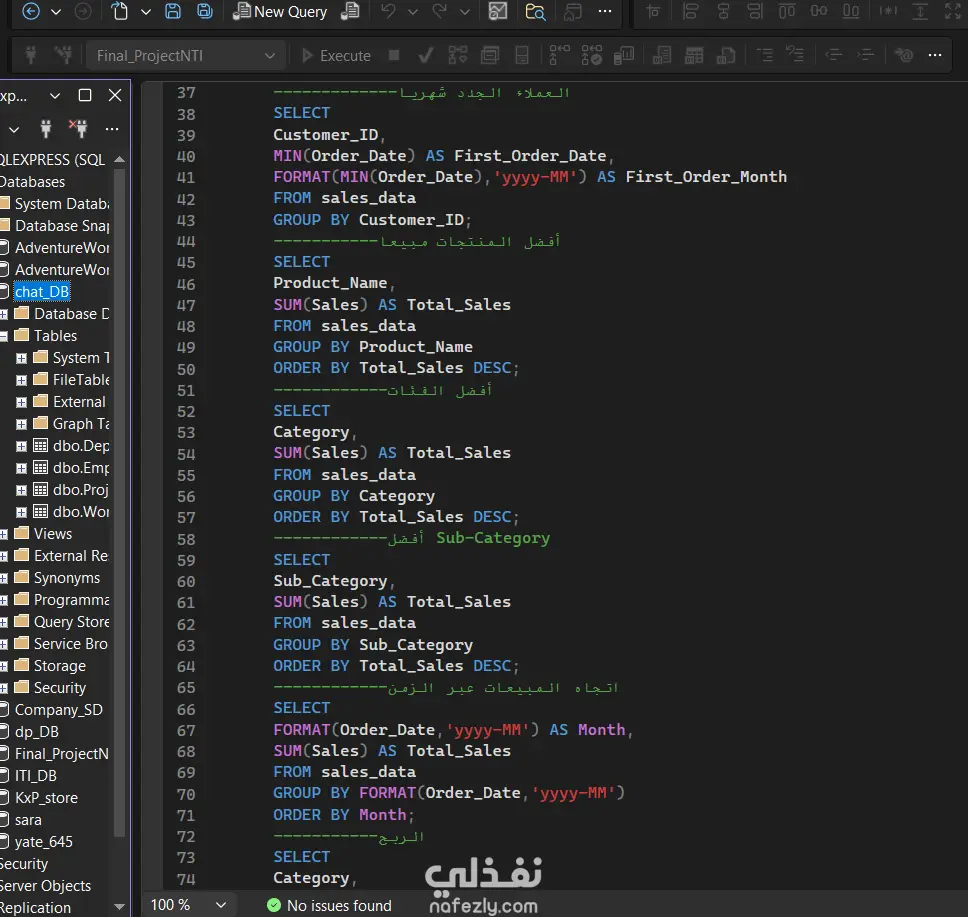Click the Connect plug icon in Object Explorer
The image size is (968, 917).
pos(45,129)
